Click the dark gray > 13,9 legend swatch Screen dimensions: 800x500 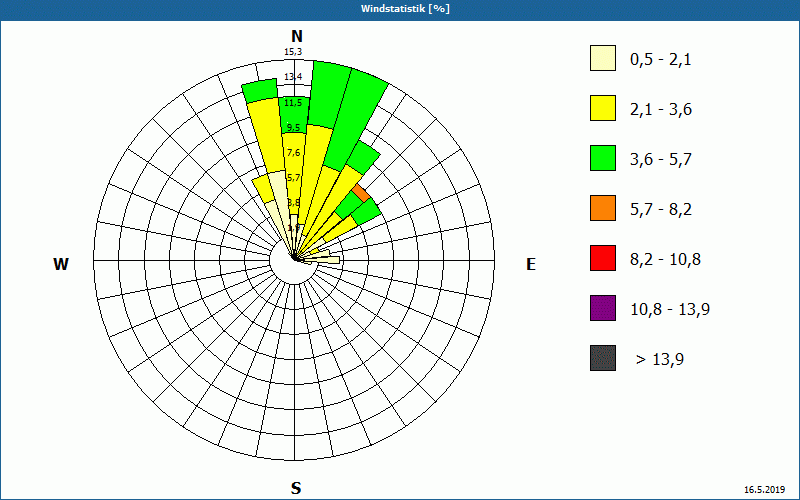click(x=603, y=358)
